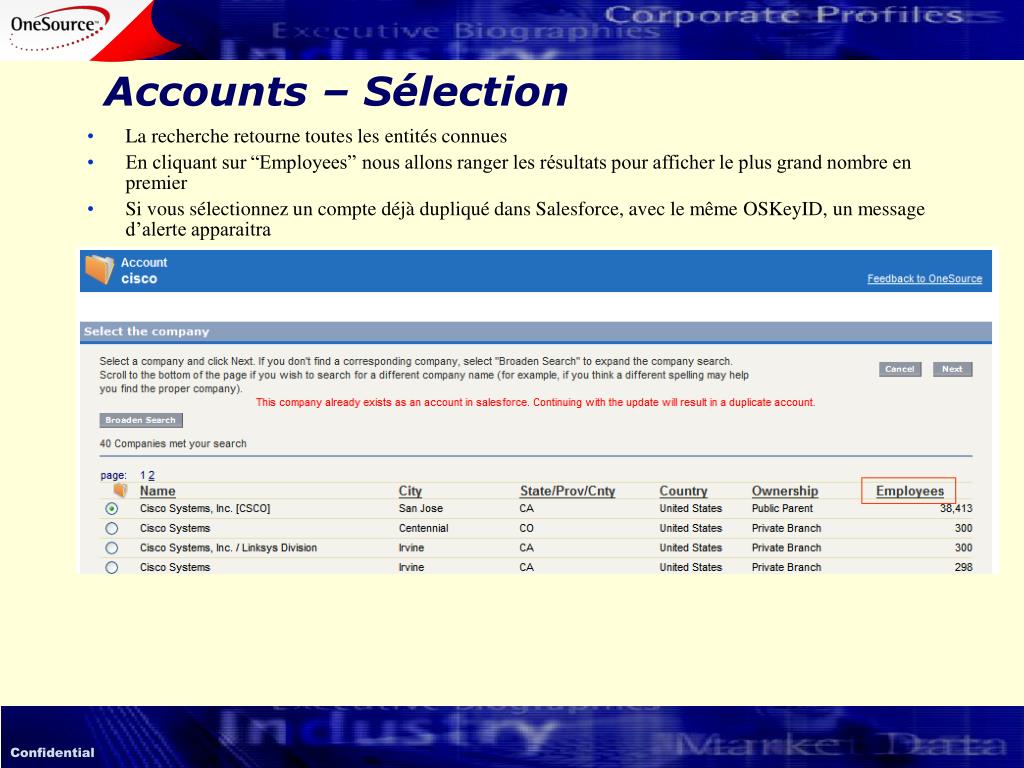The width and height of the screenshot is (1024, 768).
Task: Click the Cisco Systems, Inc. [CSCO] name
Action: [x=205, y=508]
